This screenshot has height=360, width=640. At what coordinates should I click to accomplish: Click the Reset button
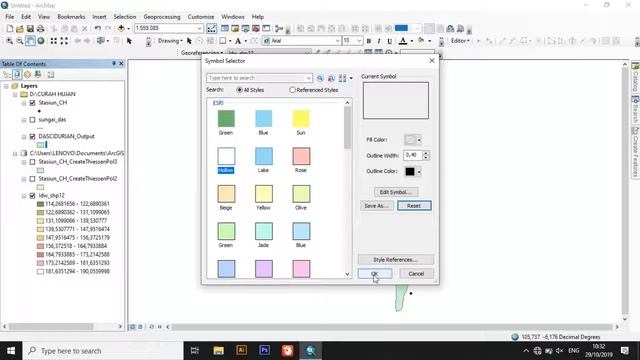414,206
